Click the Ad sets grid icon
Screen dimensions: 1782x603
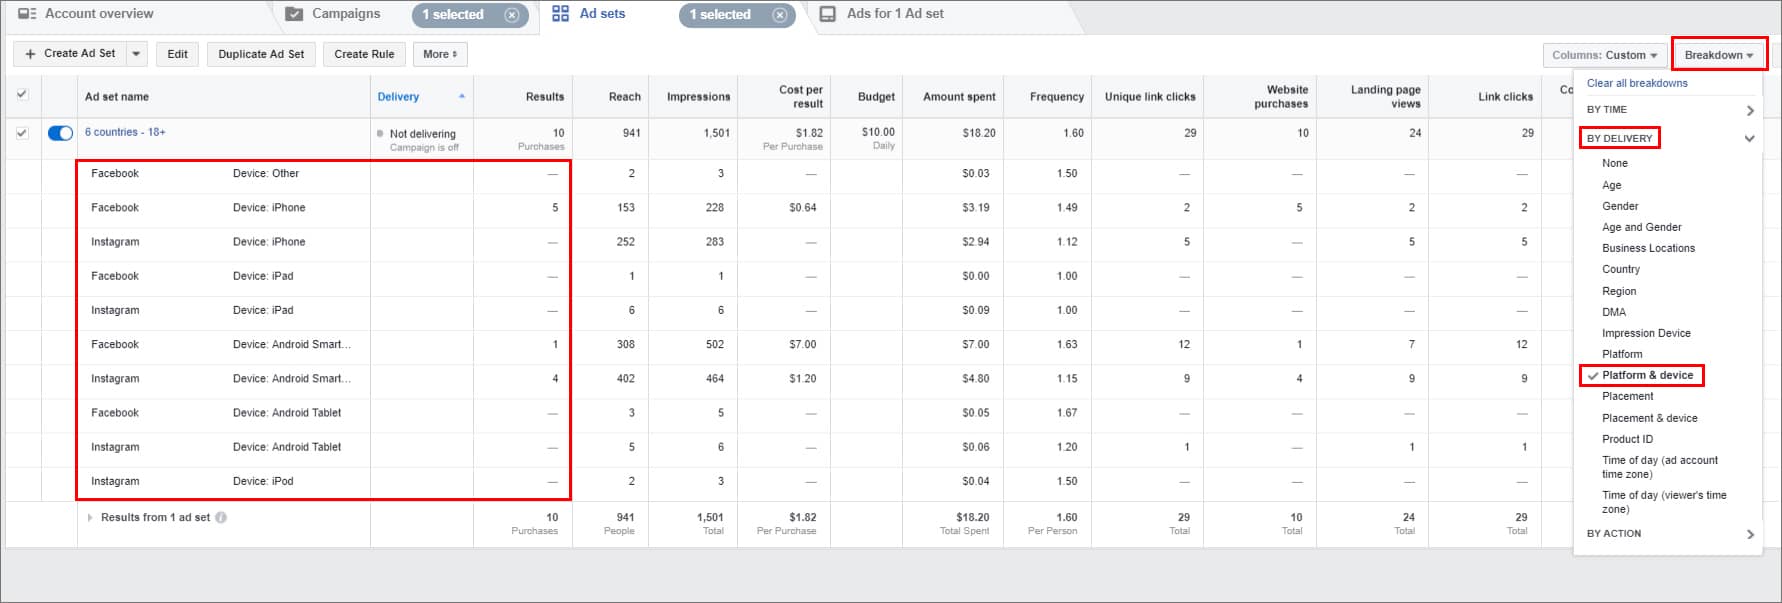[561, 14]
